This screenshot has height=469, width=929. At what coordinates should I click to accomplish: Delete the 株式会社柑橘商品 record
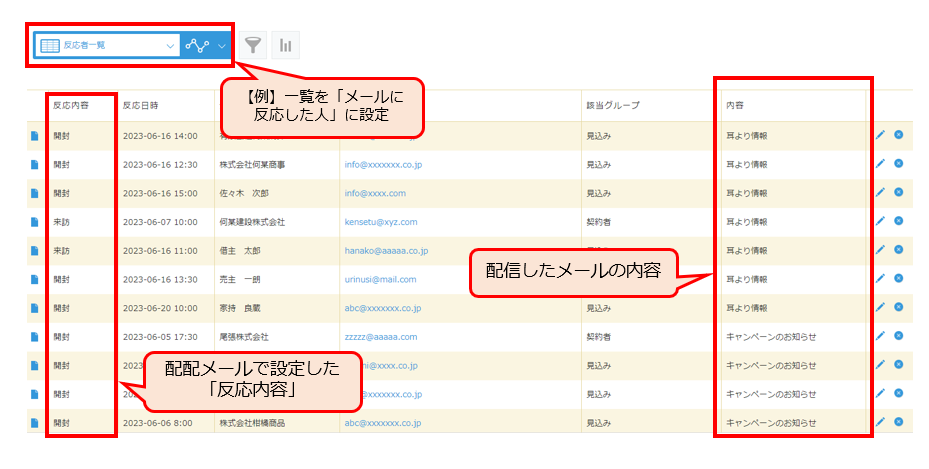[899, 422]
